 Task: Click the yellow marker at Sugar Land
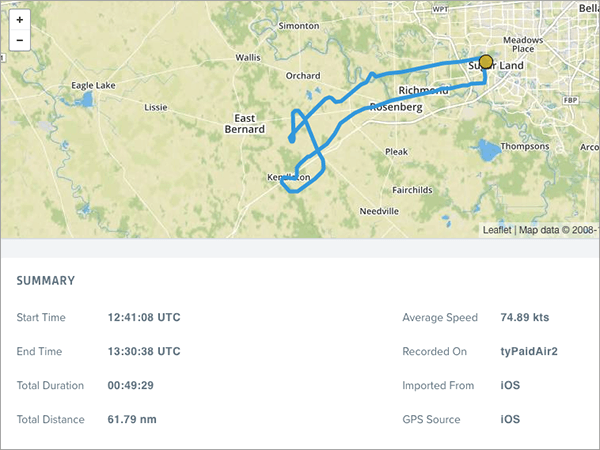tap(486, 62)
